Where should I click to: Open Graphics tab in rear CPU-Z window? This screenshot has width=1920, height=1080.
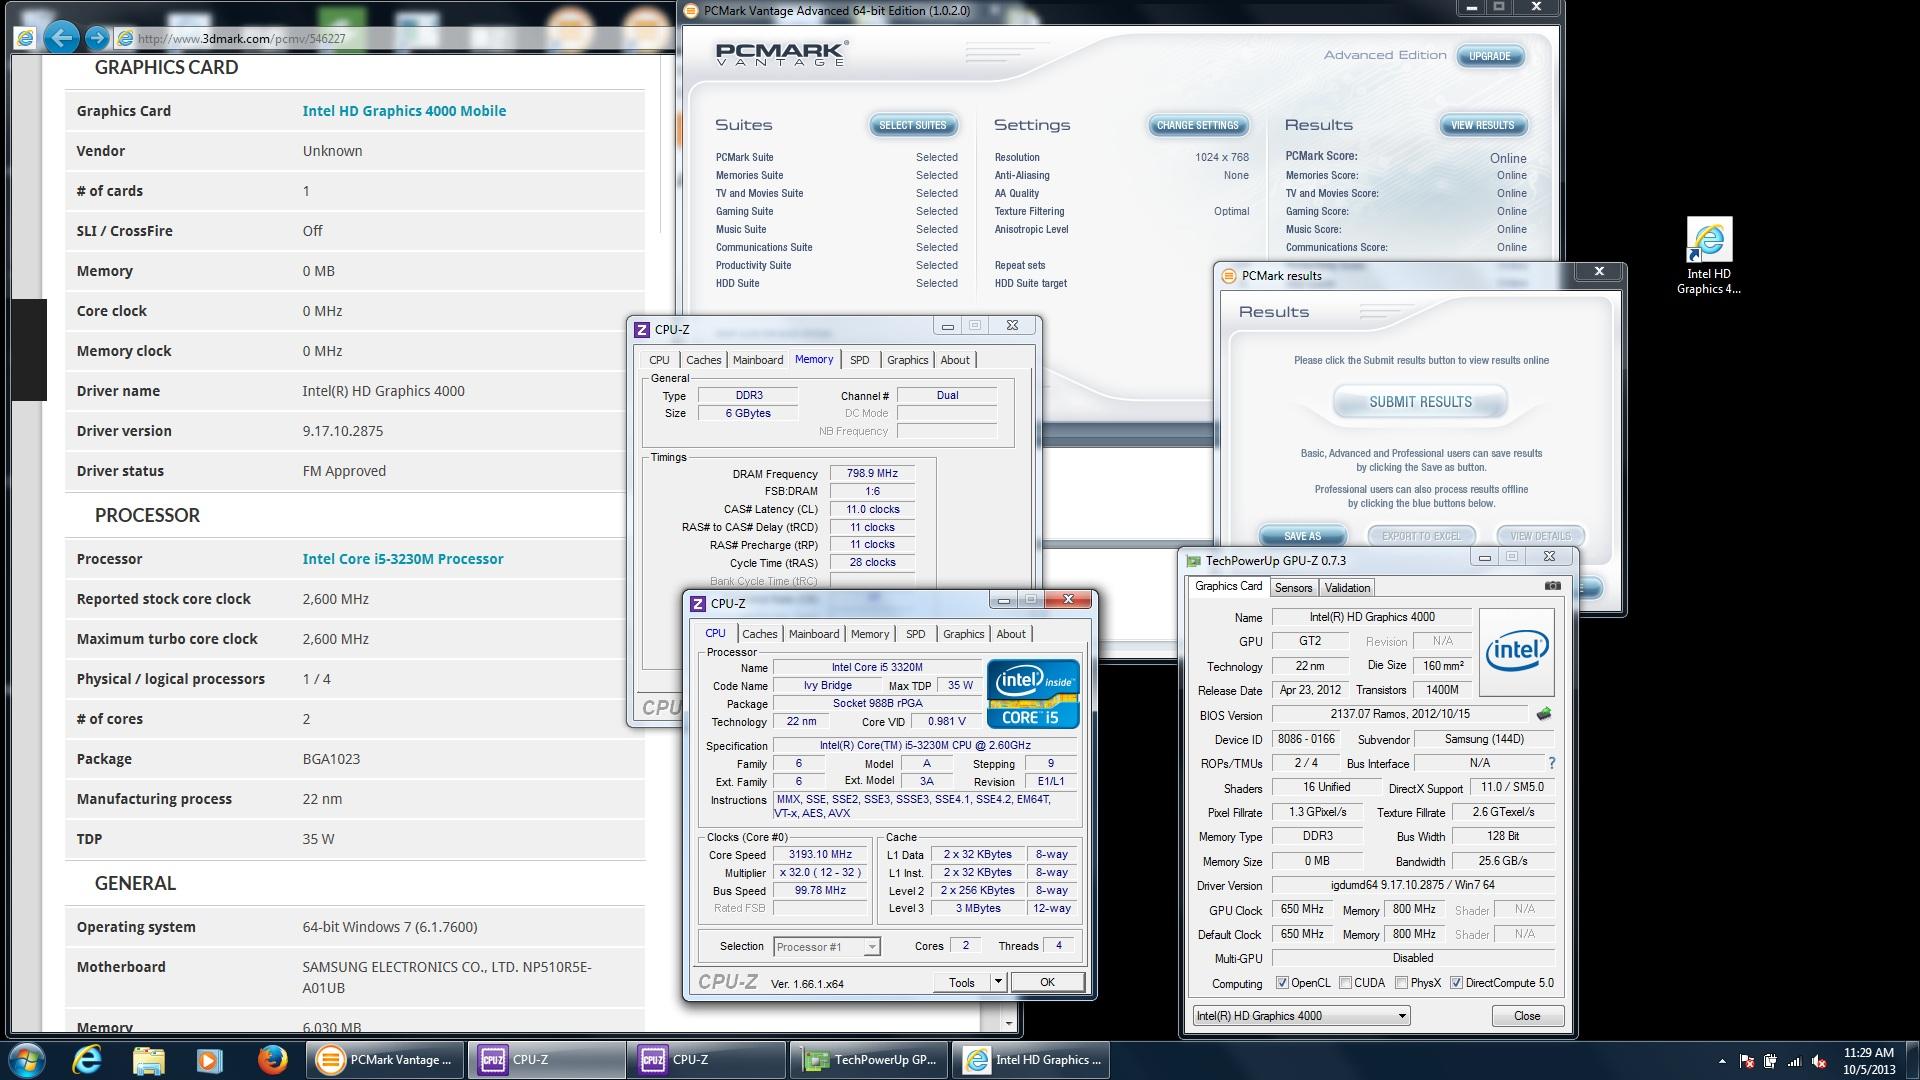point(907,360)
